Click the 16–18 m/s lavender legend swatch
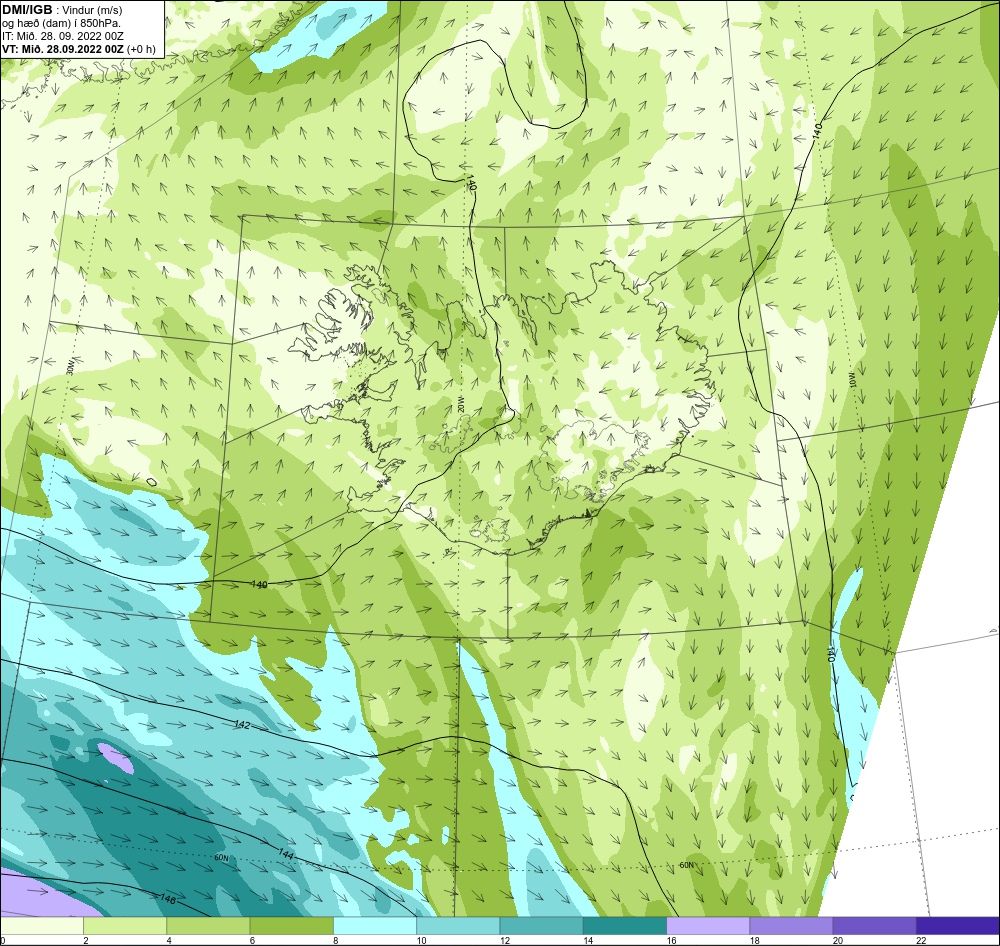The height and width of the screenshot is (946, 1000). 708,925
